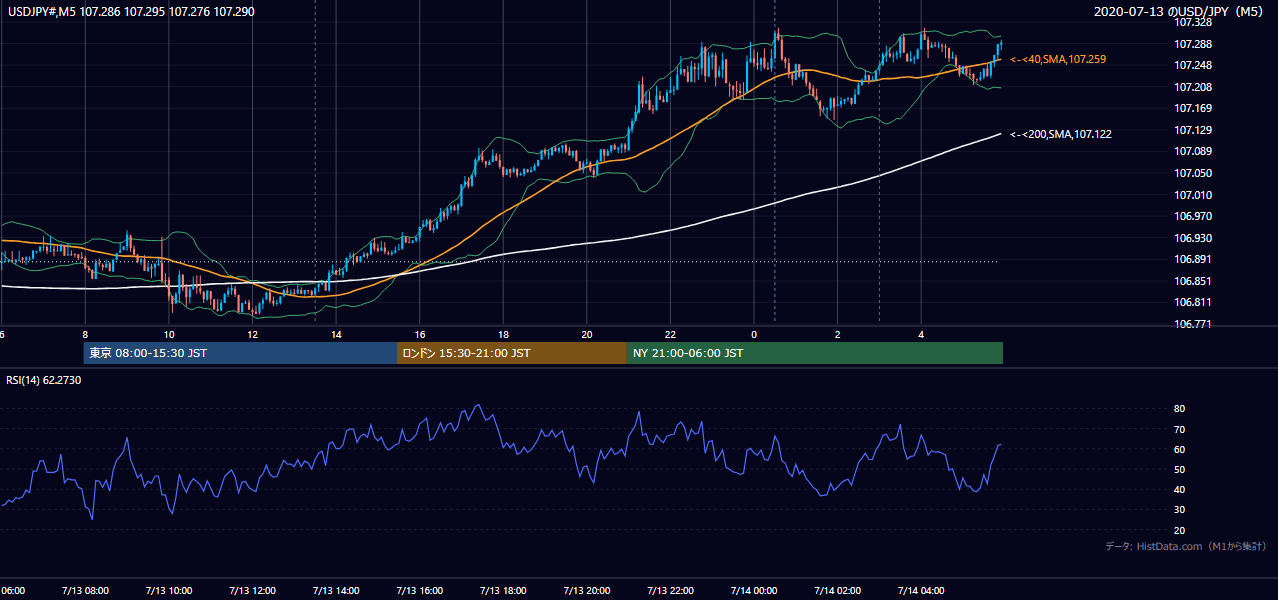Select the white 200 SMA 107.122 label
Viewport: 1278px width, 600px height.
pos(1061,134)
